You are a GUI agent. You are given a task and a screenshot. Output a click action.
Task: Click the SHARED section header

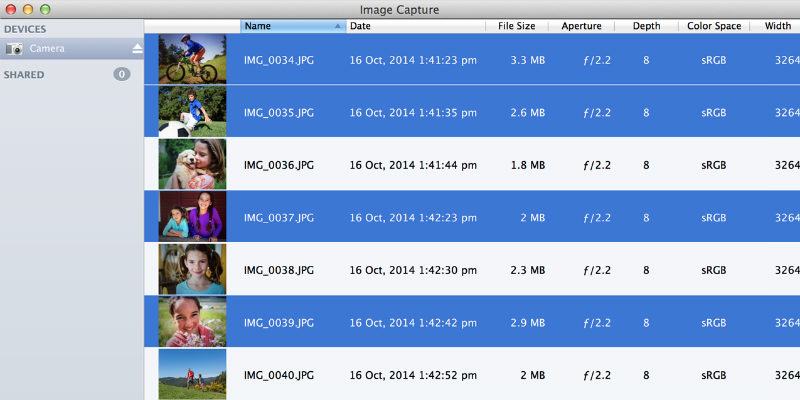(x=24, y=75)
